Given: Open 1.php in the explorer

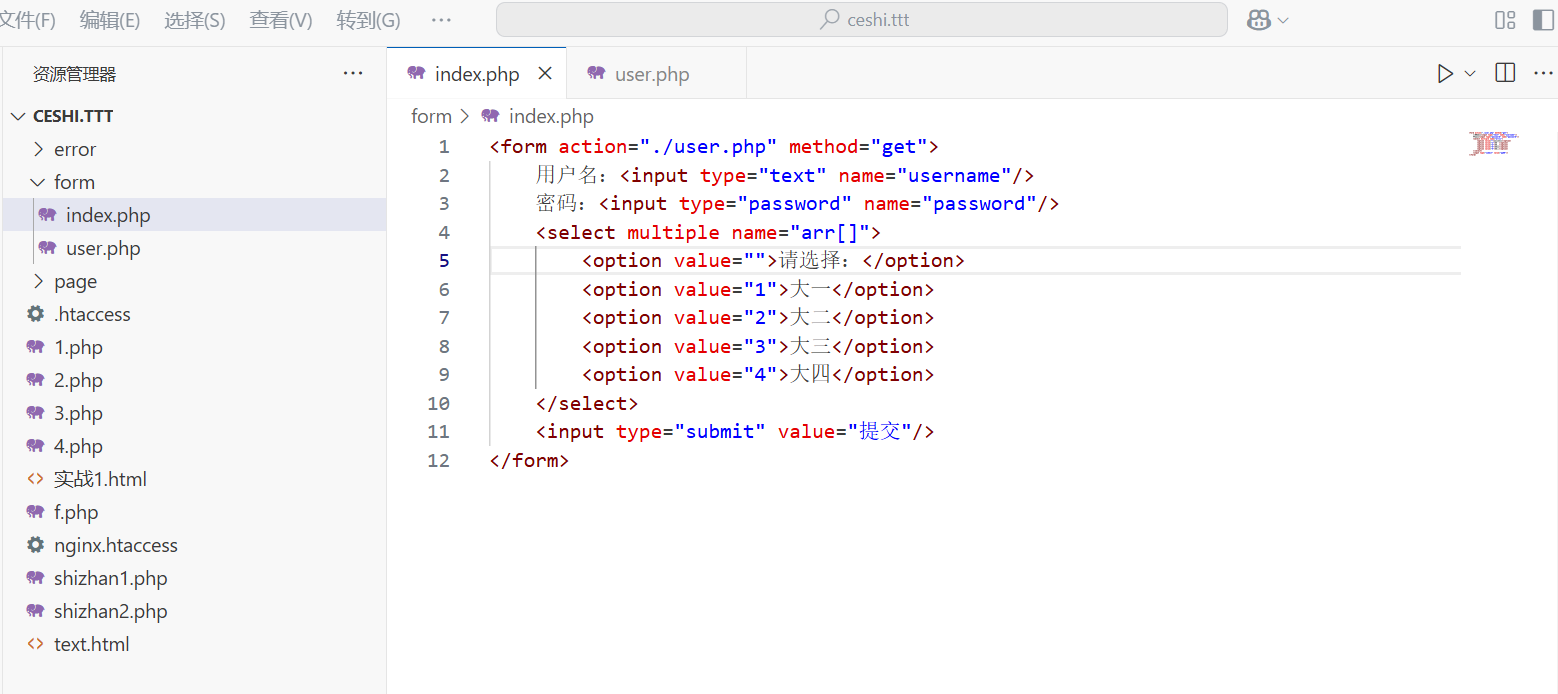Looking at the screenshot, I should click(194, 347).
